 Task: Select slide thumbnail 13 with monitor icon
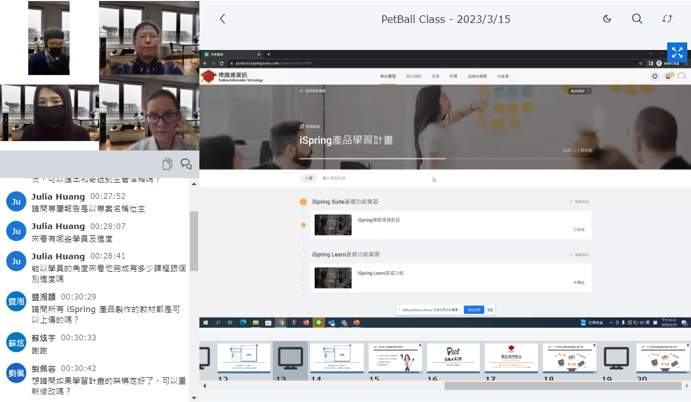(291, 358)
